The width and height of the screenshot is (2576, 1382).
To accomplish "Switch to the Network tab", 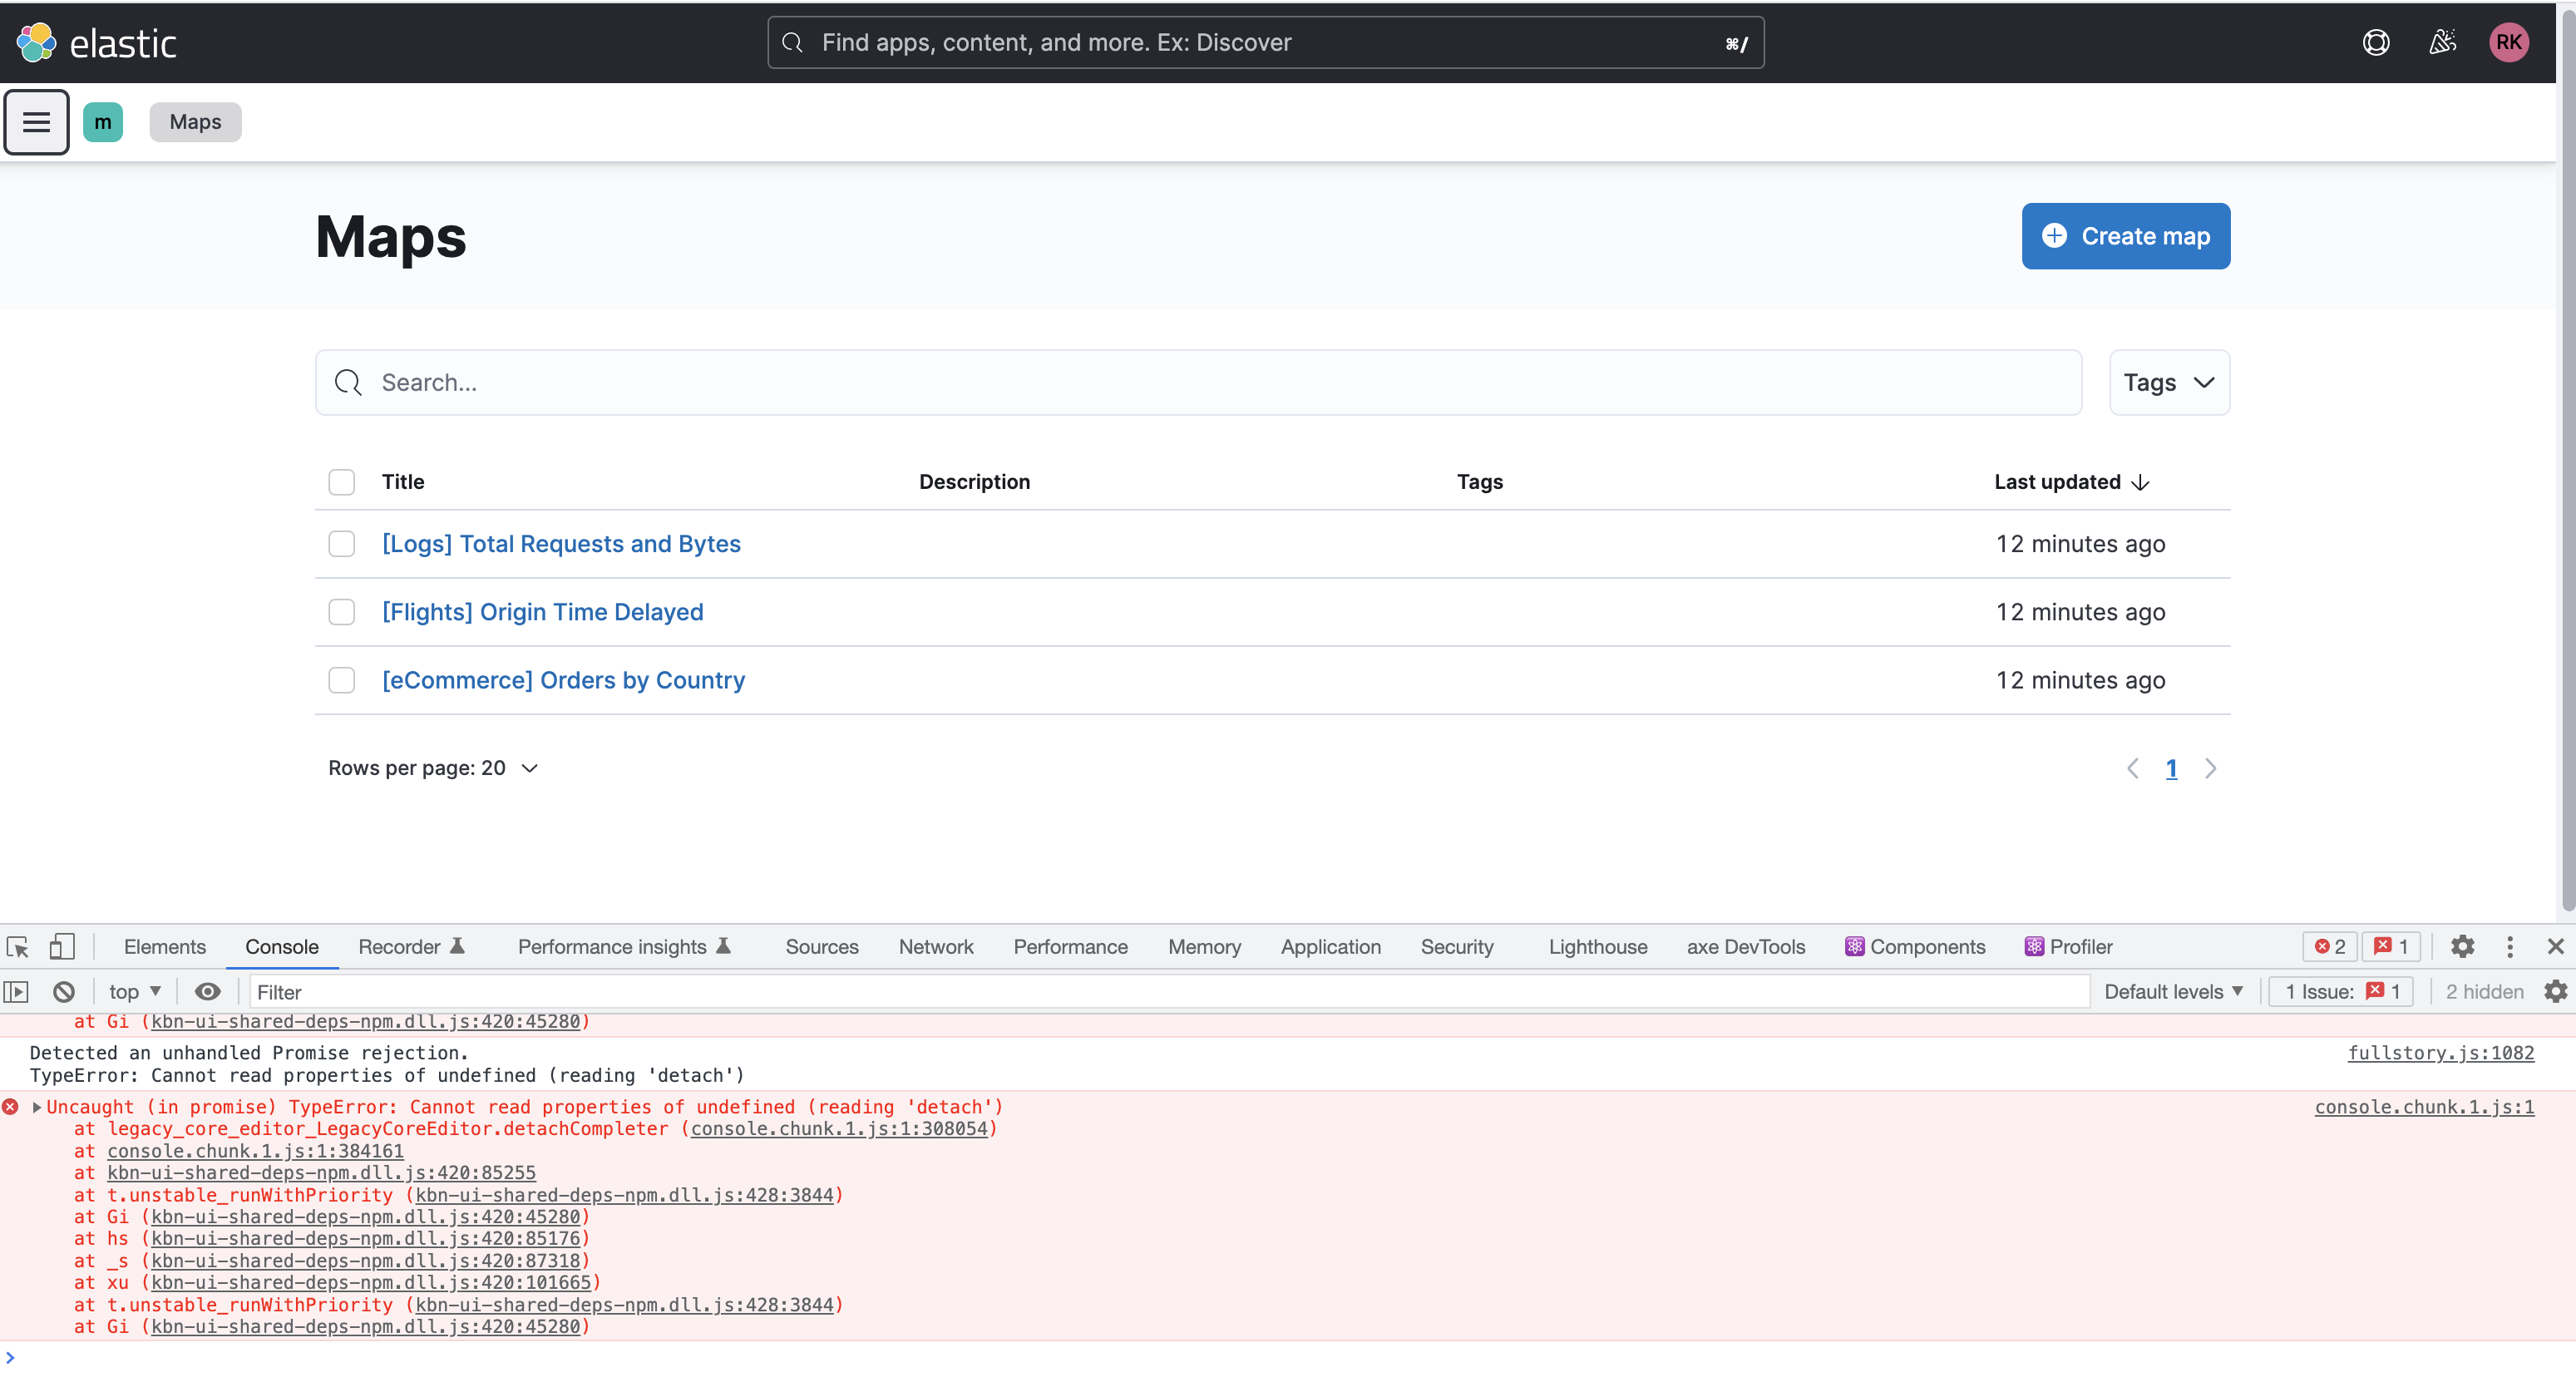I will 935,947.
